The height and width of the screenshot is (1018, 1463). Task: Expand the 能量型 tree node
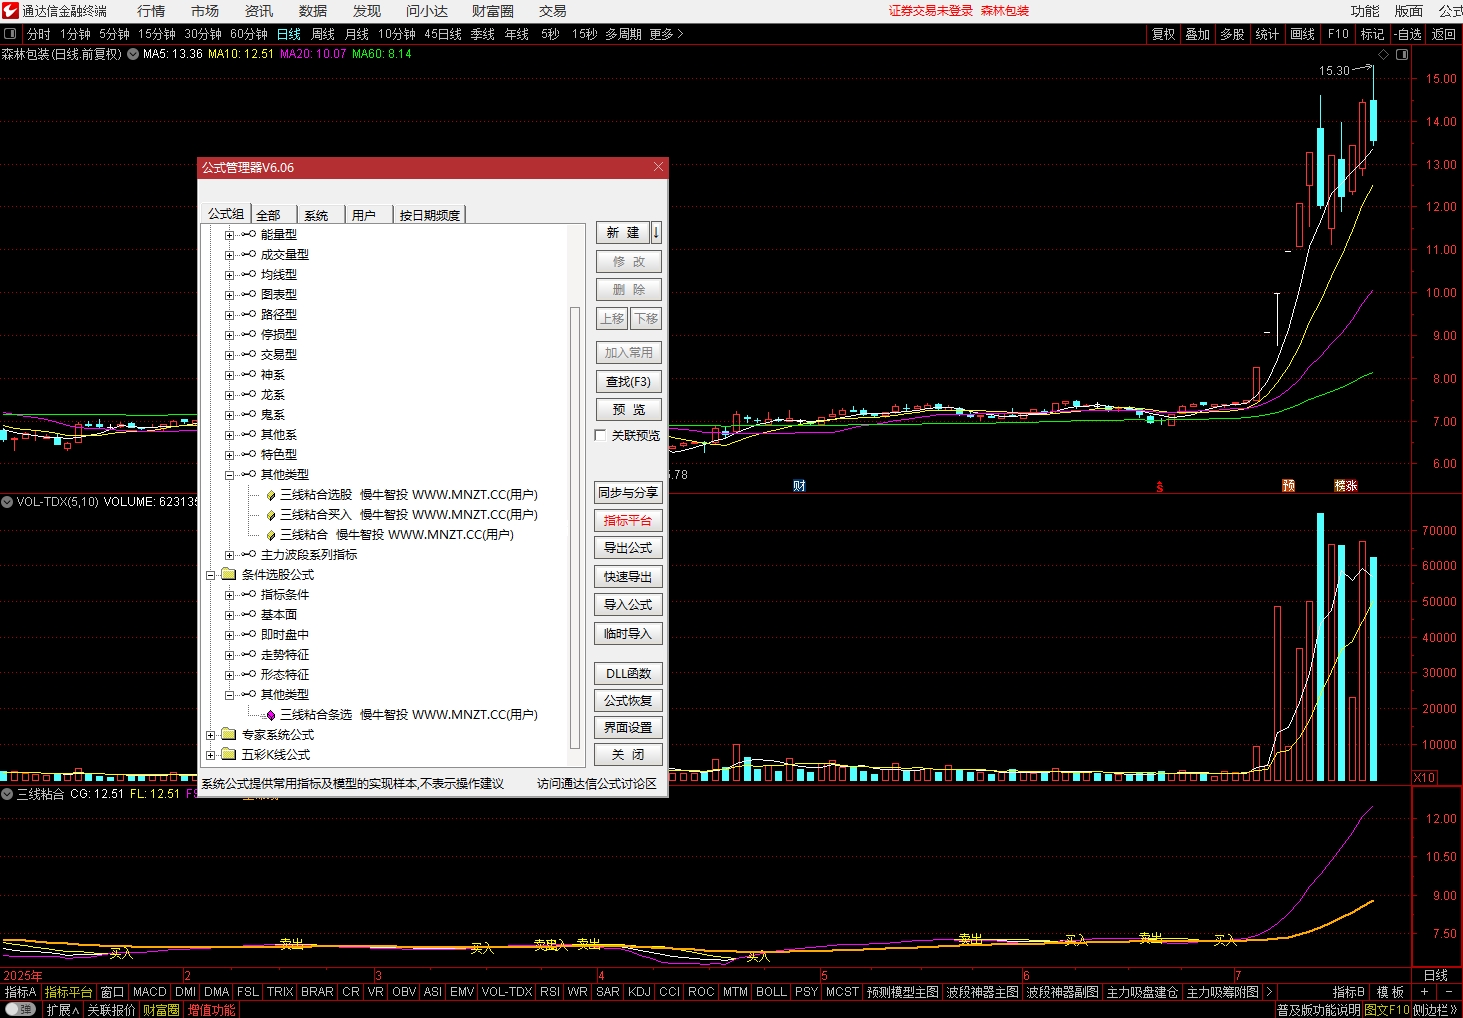229,235
